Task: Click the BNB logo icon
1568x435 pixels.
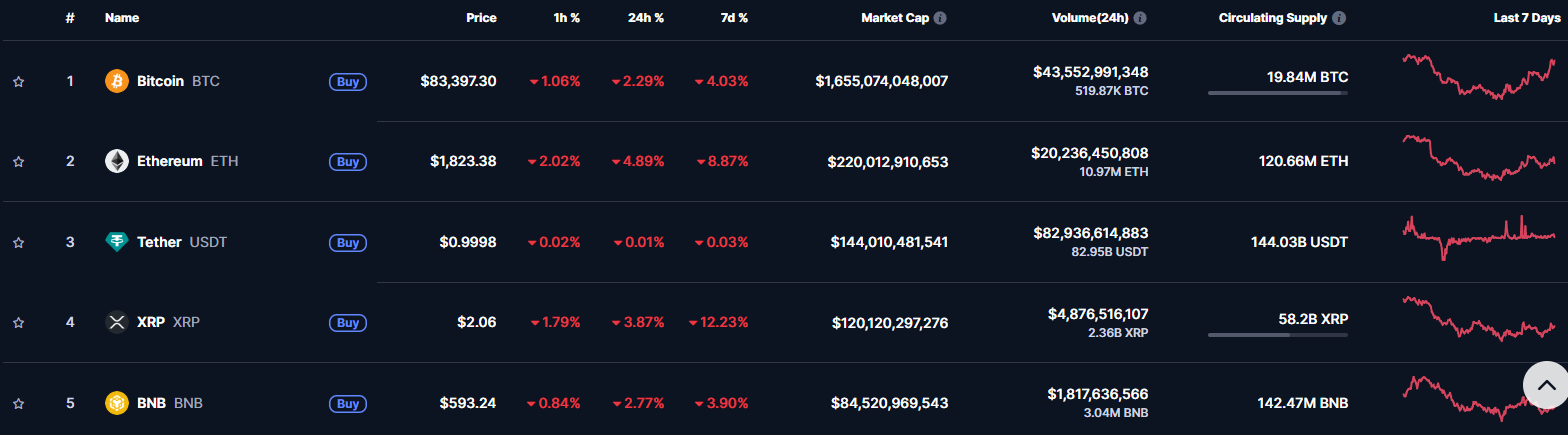Action: click(x=117, y=403)
